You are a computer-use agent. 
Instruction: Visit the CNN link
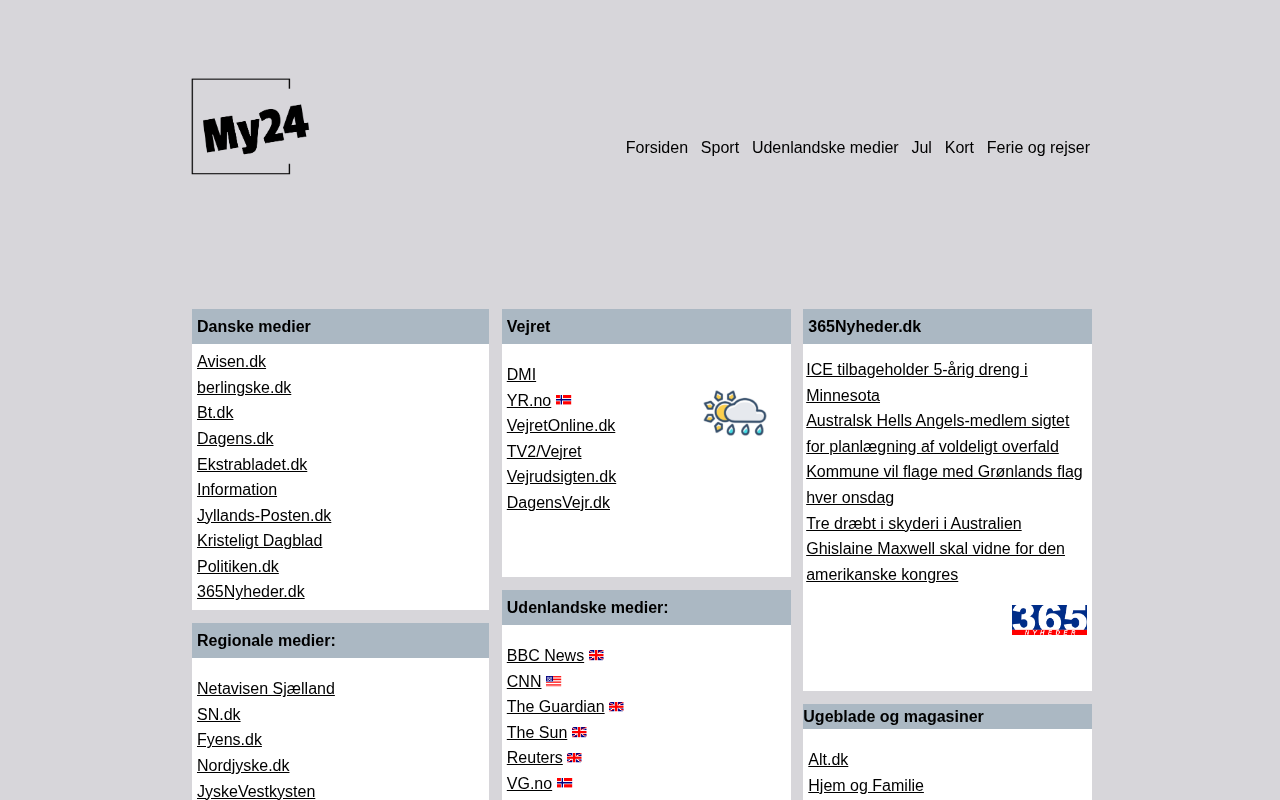524,681
